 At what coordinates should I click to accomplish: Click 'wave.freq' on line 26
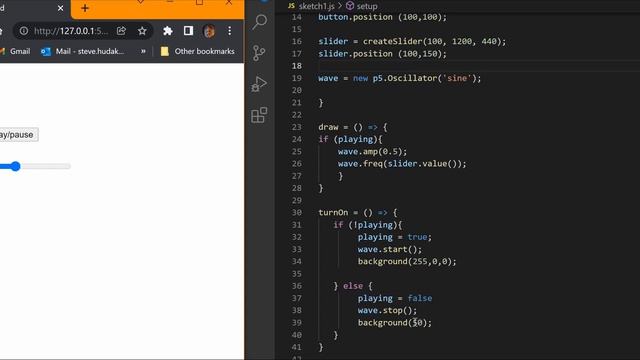pyautogui.click(x=360, y=164)
